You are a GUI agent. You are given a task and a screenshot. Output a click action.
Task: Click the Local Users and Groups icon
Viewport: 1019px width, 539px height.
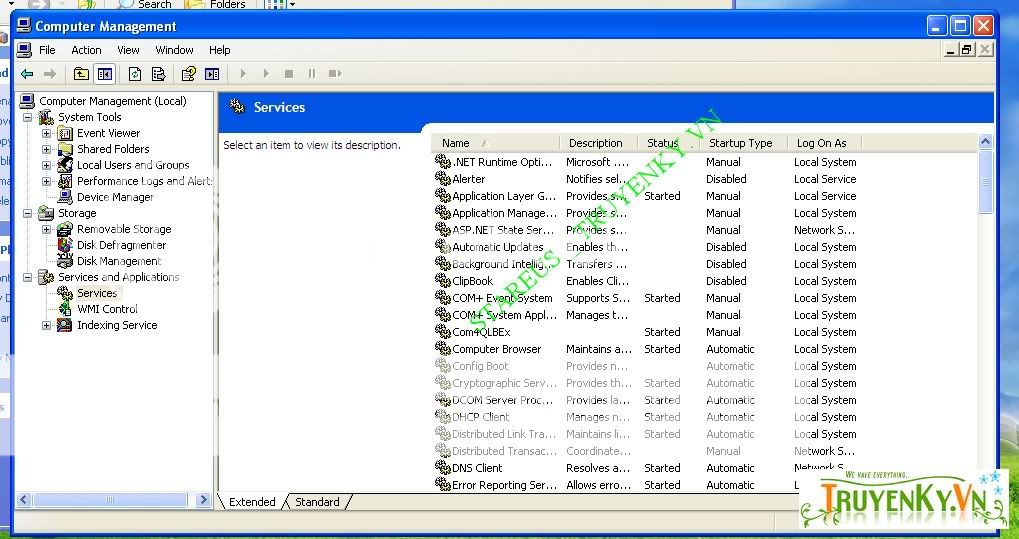tap(64, 165)
